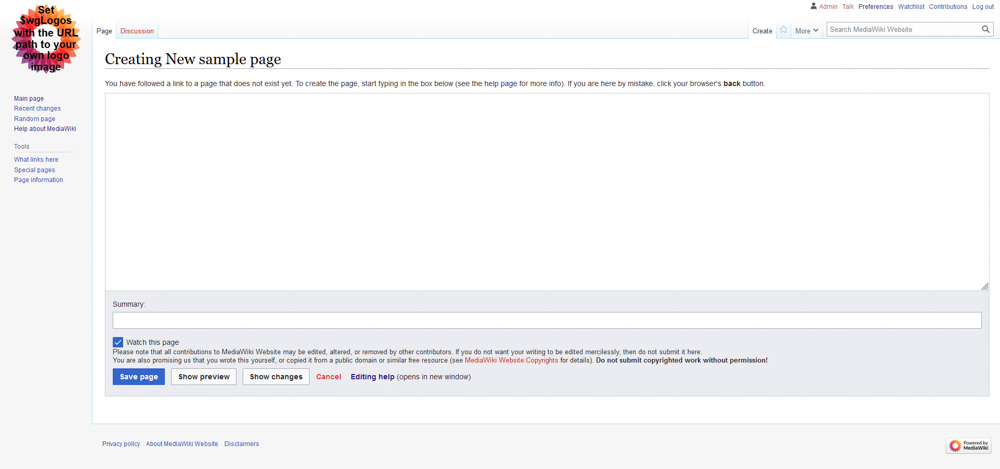Click Show changes button
Screen dimensions: 1000x469
coord(276,376)
